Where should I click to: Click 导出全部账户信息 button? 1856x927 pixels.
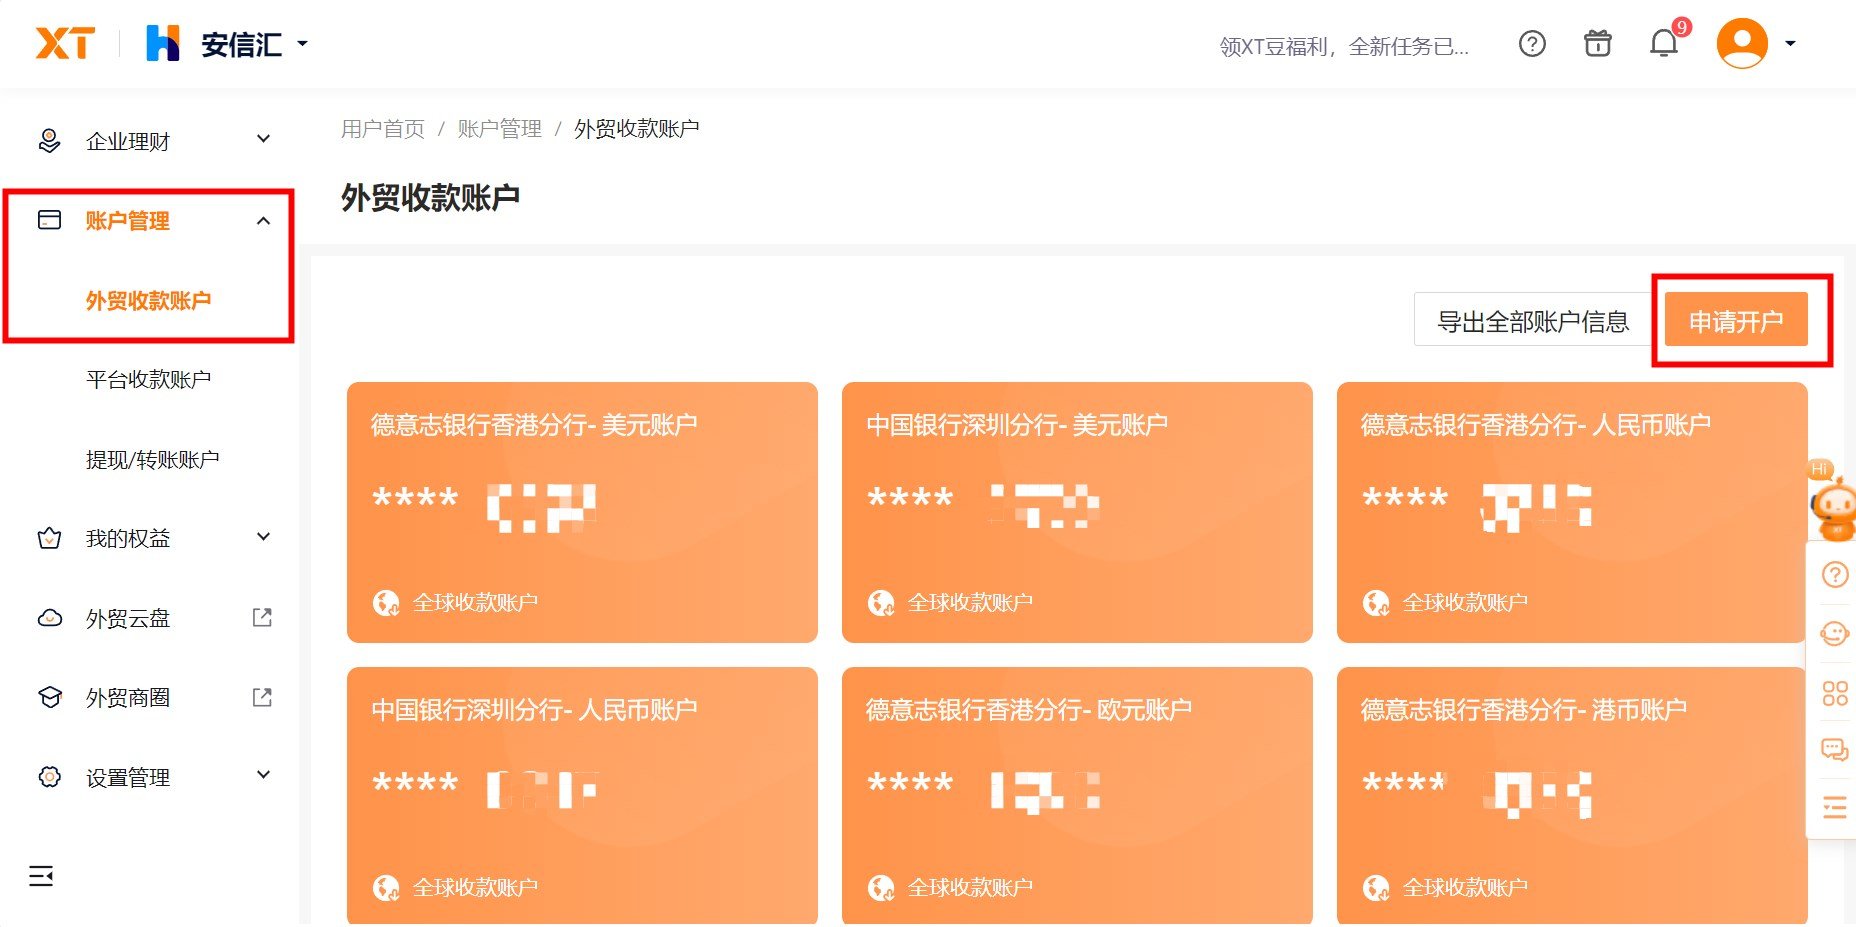(1532, 321)
